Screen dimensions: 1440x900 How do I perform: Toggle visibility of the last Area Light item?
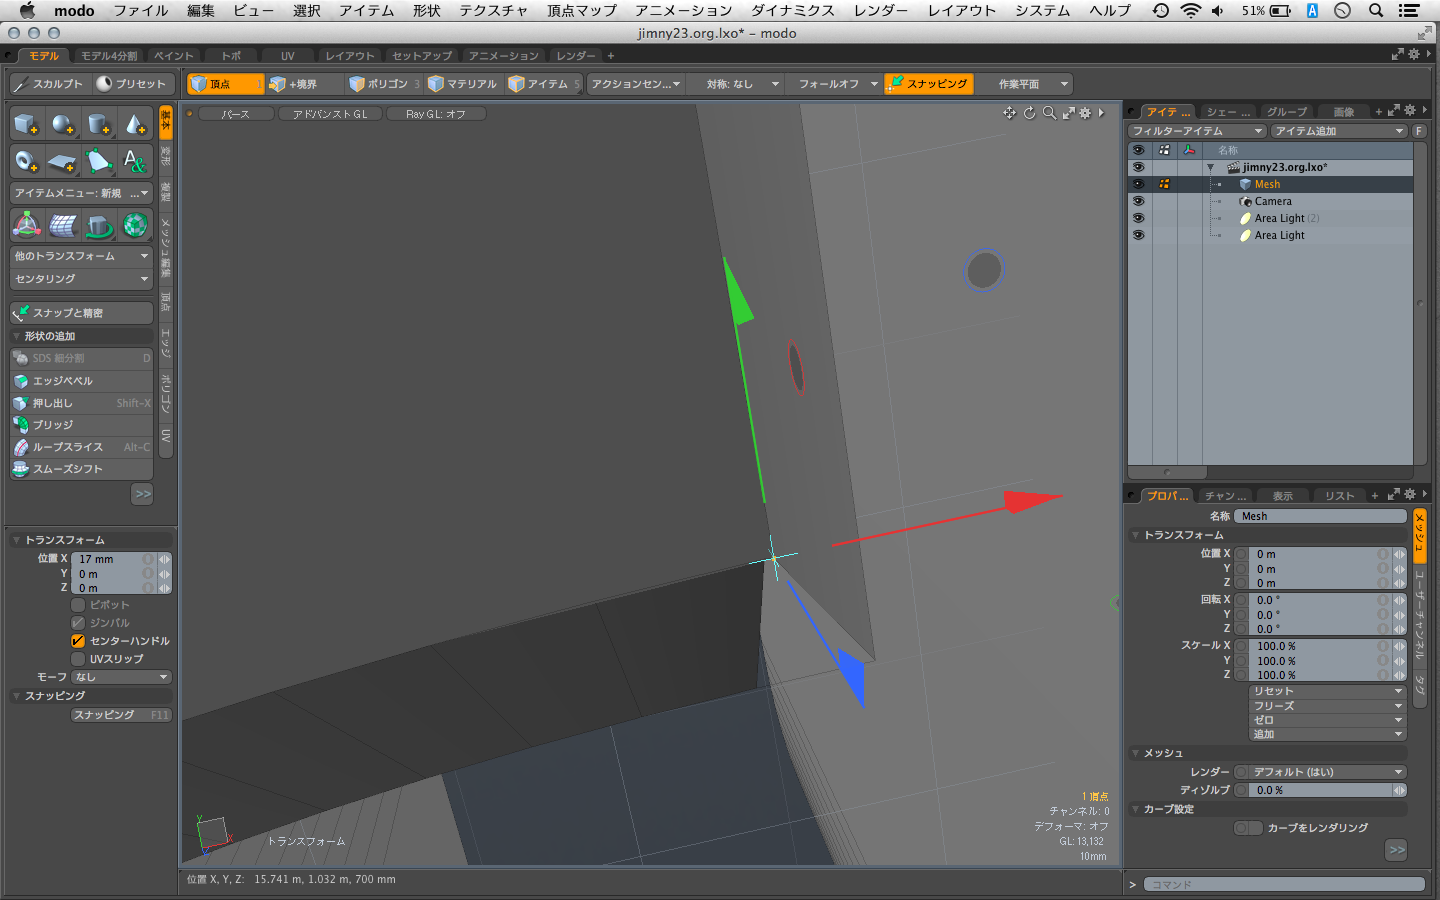[x=1138, y=235]
